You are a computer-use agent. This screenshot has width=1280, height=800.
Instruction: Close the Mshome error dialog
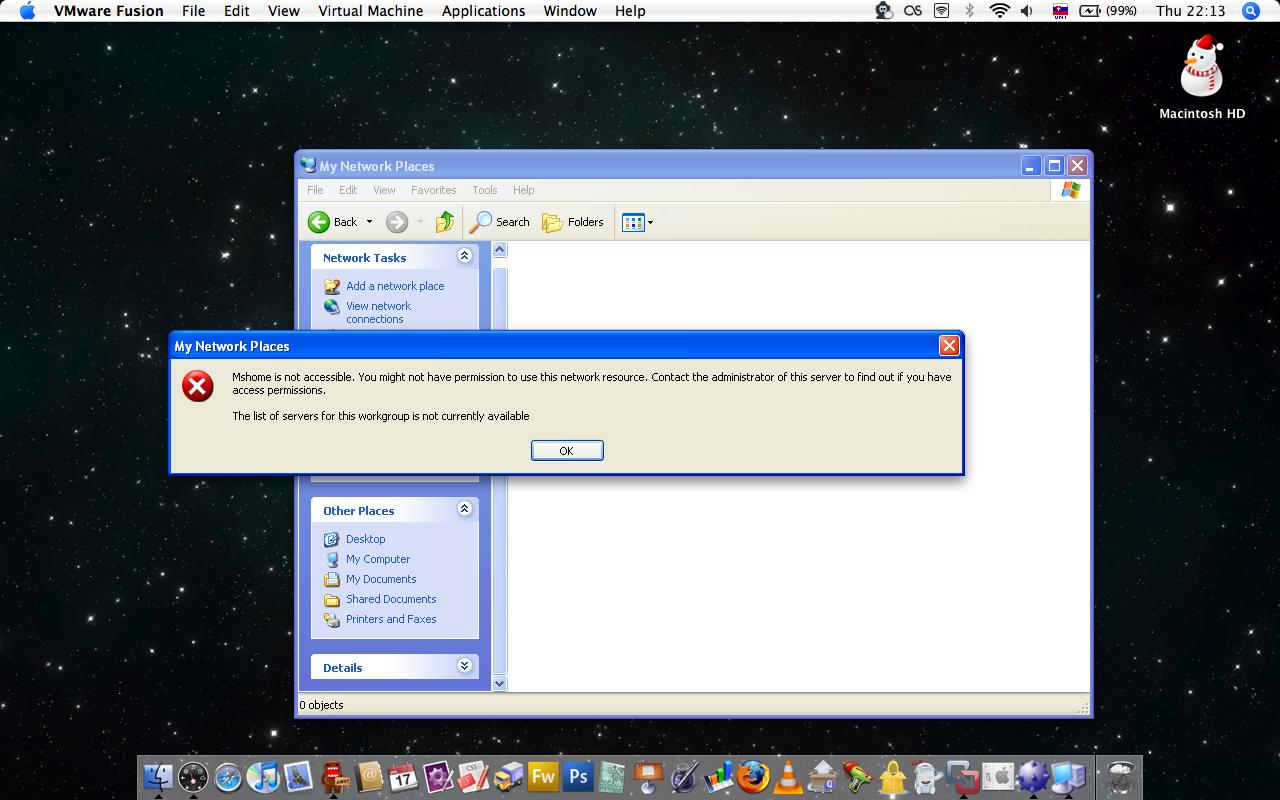[x=949, y=346]
